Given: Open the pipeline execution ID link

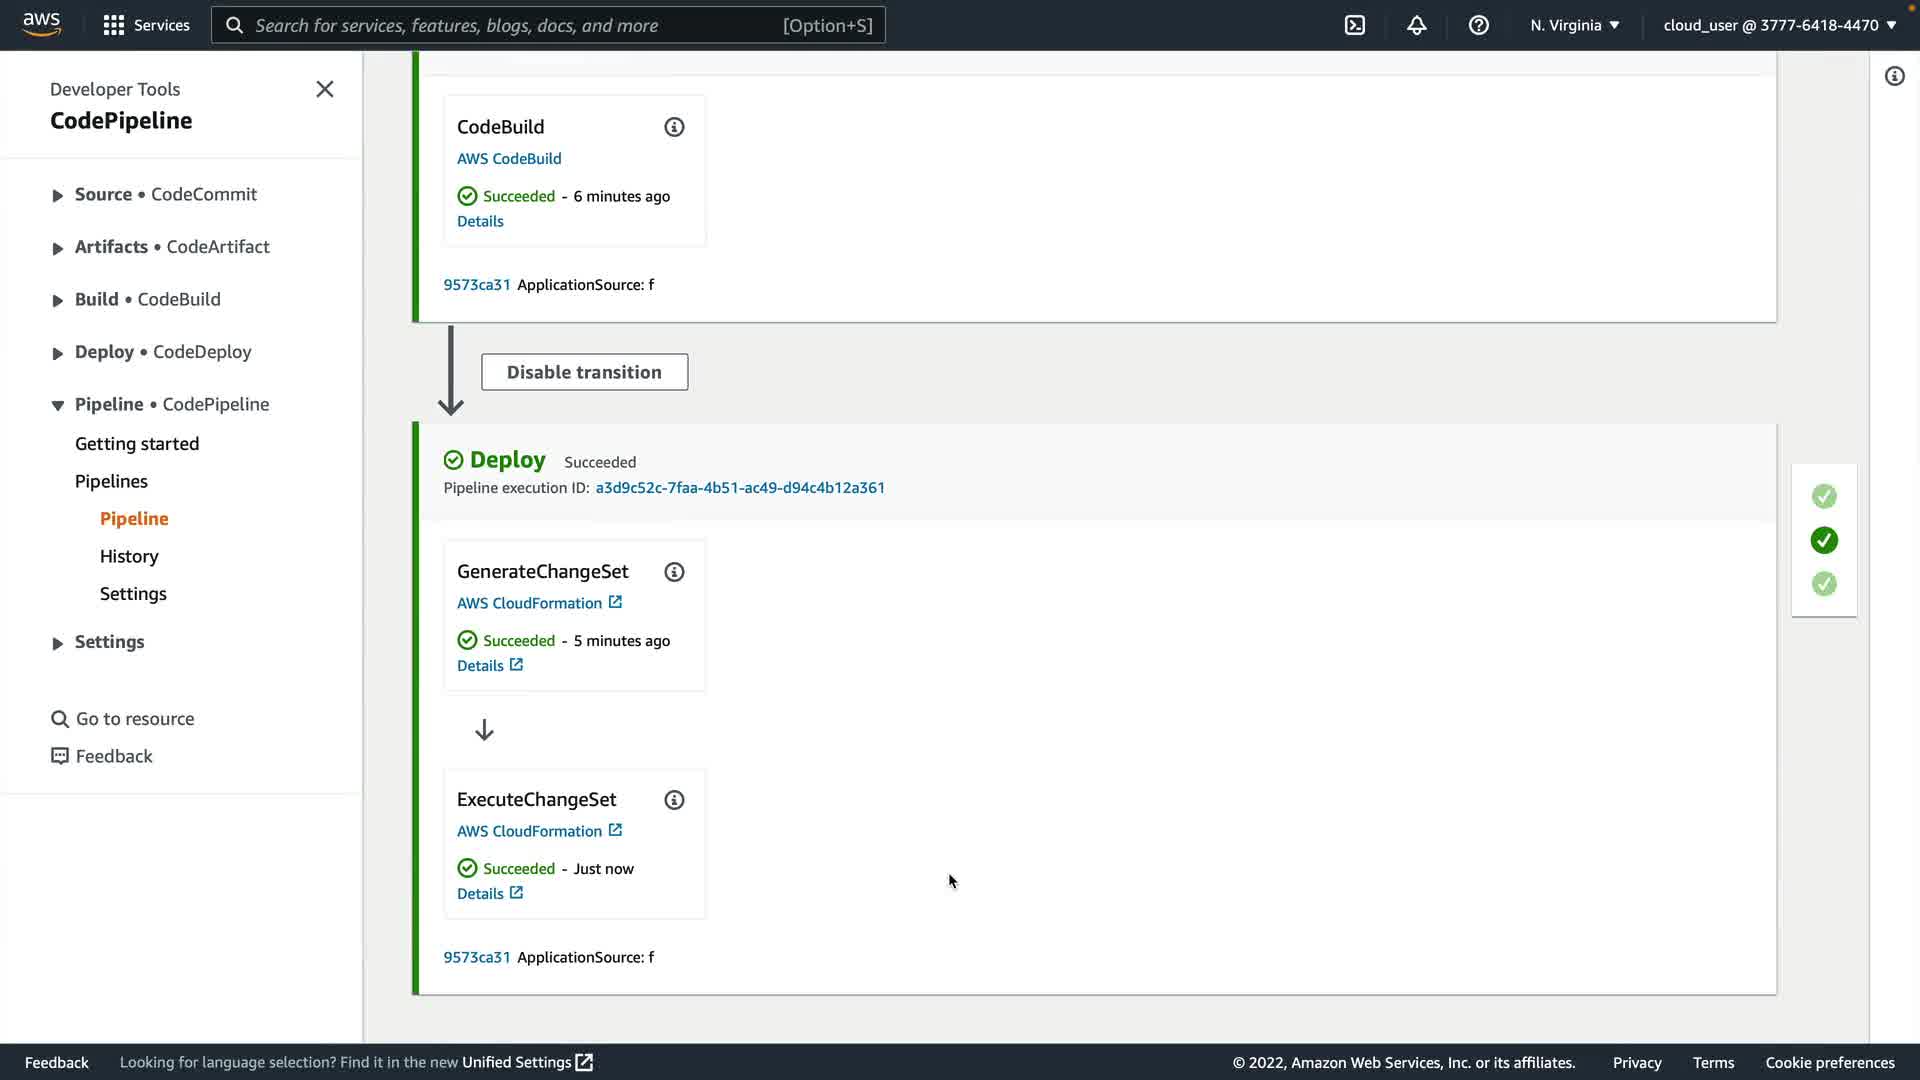Looking at the screenshot, I should click(x=740, y=488).
